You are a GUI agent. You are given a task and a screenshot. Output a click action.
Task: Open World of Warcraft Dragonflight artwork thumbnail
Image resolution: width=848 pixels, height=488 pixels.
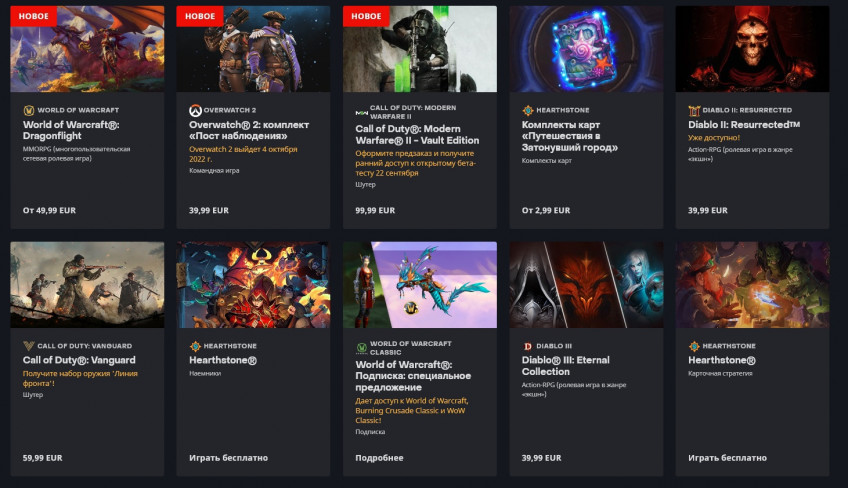[x=87, y=49]
